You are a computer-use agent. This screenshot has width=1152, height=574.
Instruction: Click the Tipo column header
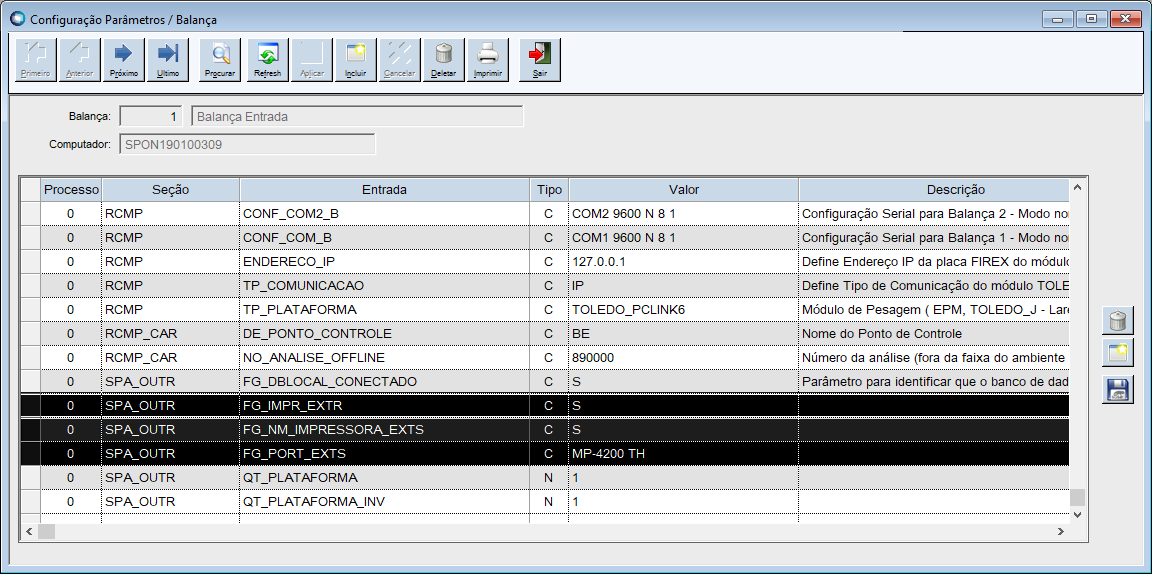pos(549,189)
